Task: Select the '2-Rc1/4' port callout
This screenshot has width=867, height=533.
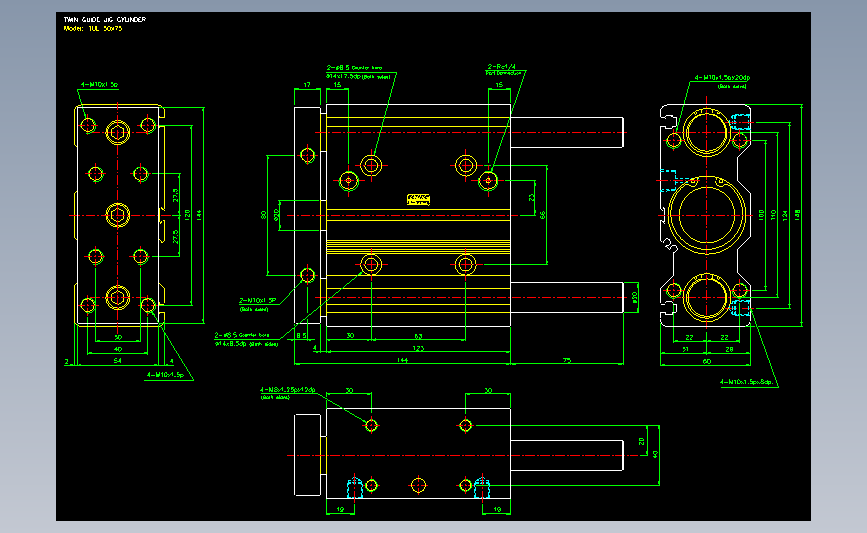Action: pyautogui.click(x=501, y=66)
